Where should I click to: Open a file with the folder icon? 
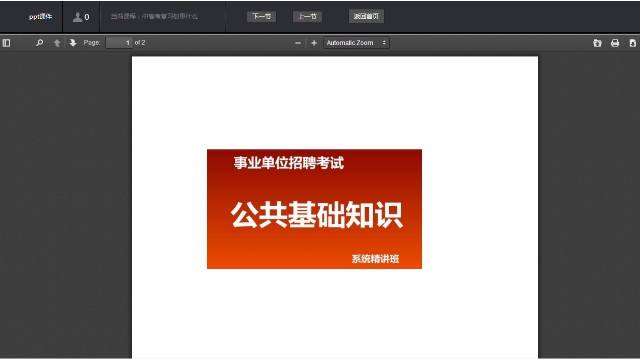point(597,43)
